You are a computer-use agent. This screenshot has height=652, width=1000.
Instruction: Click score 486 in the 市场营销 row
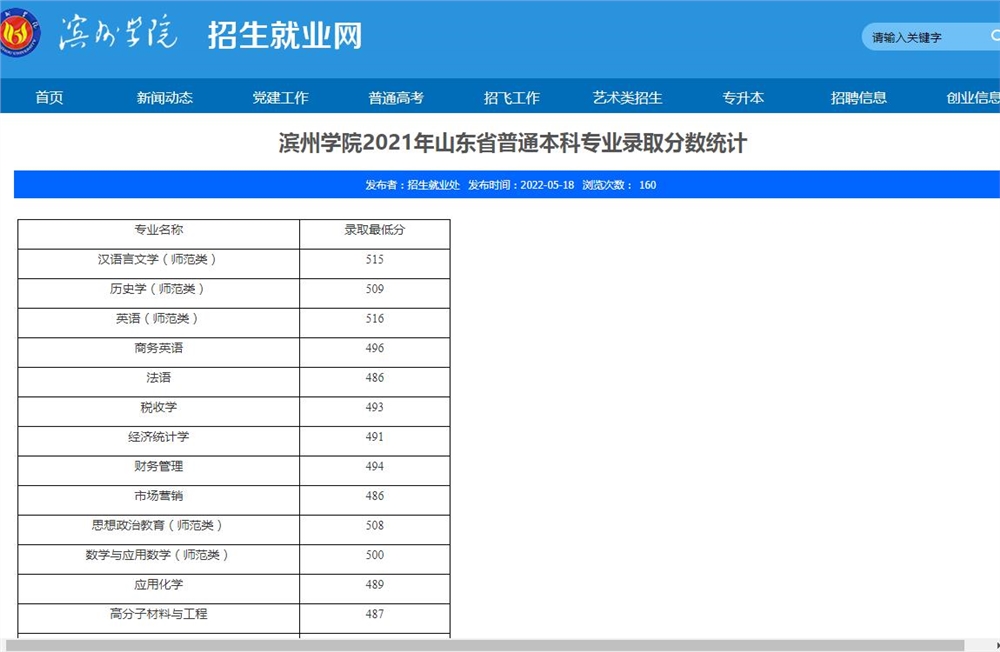coord(374,496)
